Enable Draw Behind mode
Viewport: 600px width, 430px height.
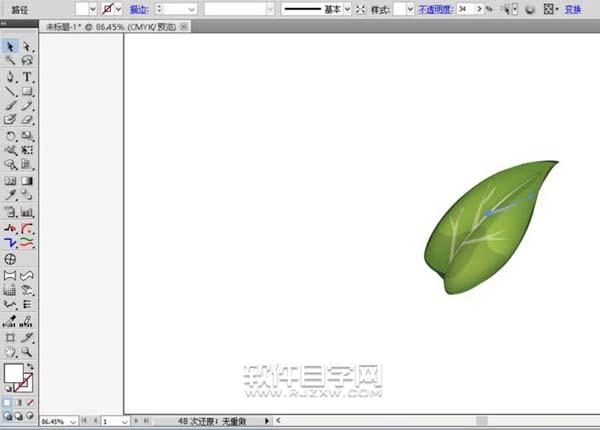(18, 415)
